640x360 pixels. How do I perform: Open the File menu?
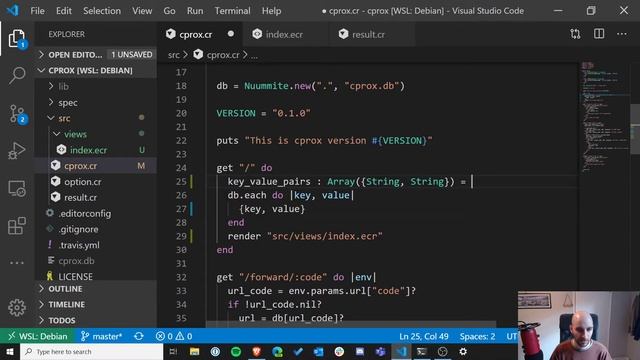[x=38, y=11]
